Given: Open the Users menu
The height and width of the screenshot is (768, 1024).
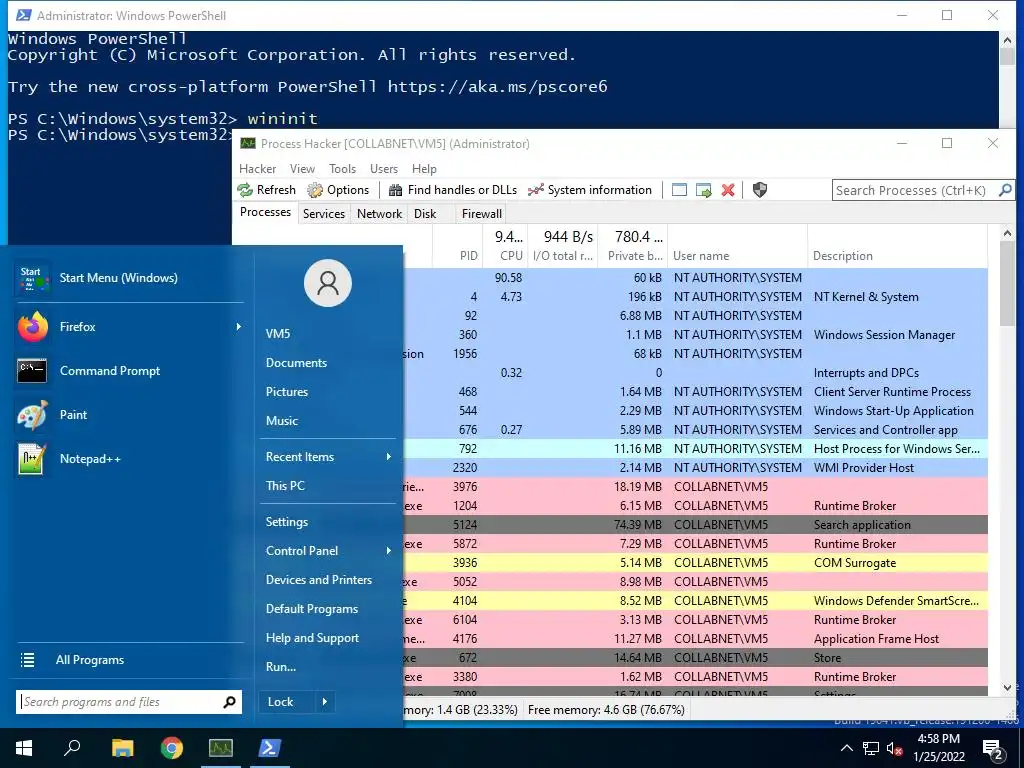Looking at the screenshot, I should pos(384,168).
